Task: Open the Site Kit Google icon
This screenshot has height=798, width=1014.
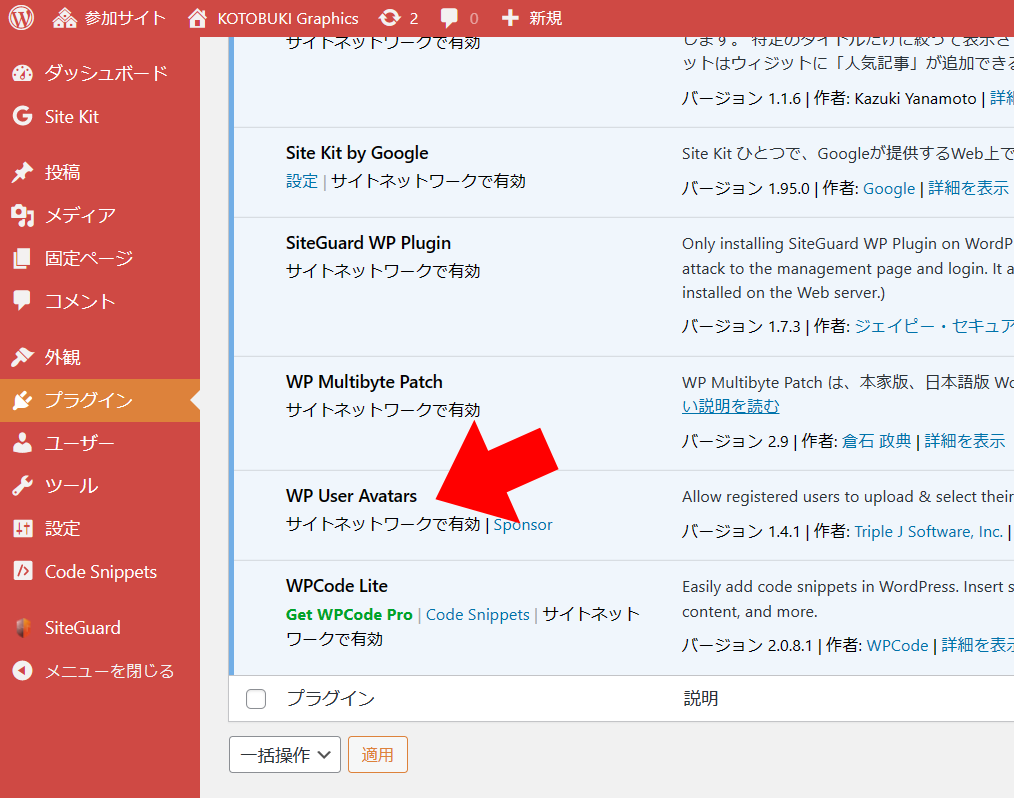Action: [x=22, y=116]
